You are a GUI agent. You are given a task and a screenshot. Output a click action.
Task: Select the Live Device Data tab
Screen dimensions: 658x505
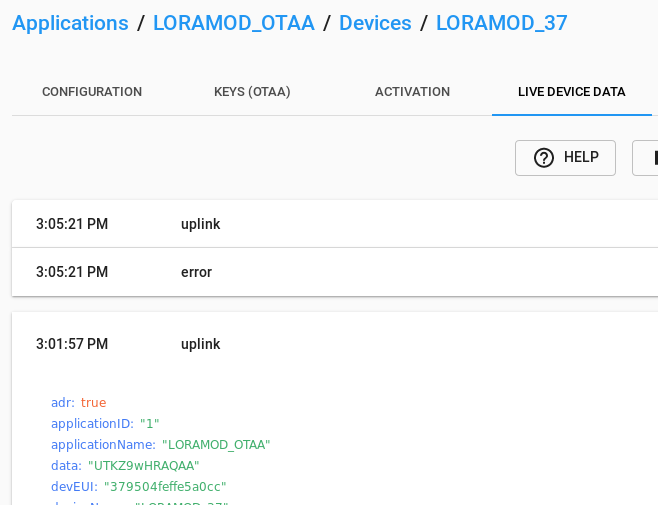pos(572,92)
